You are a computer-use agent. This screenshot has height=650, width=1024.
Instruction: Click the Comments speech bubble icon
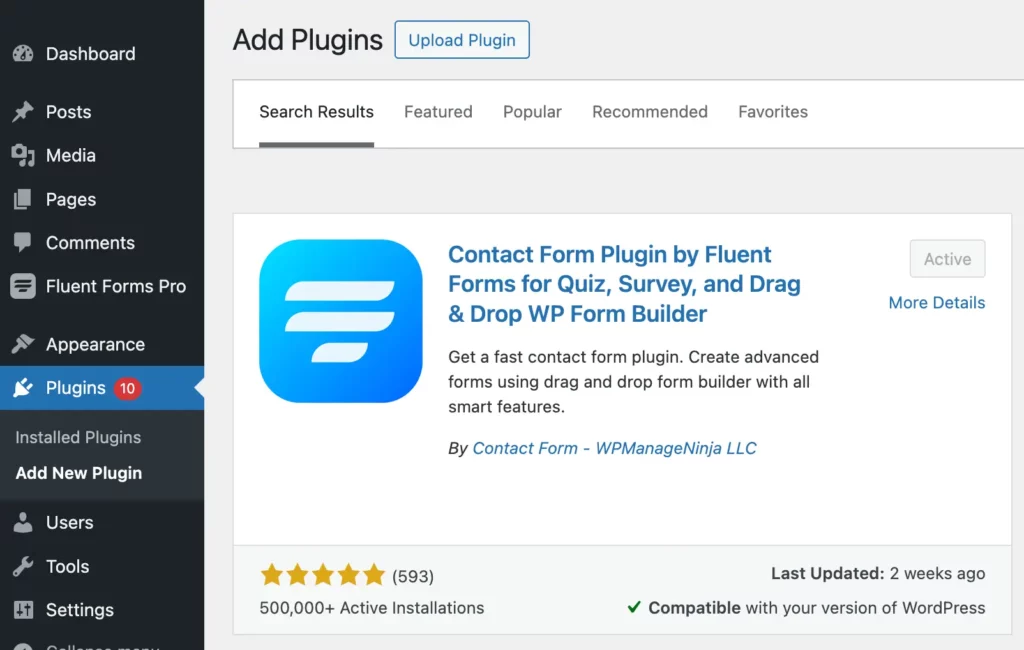23,242
